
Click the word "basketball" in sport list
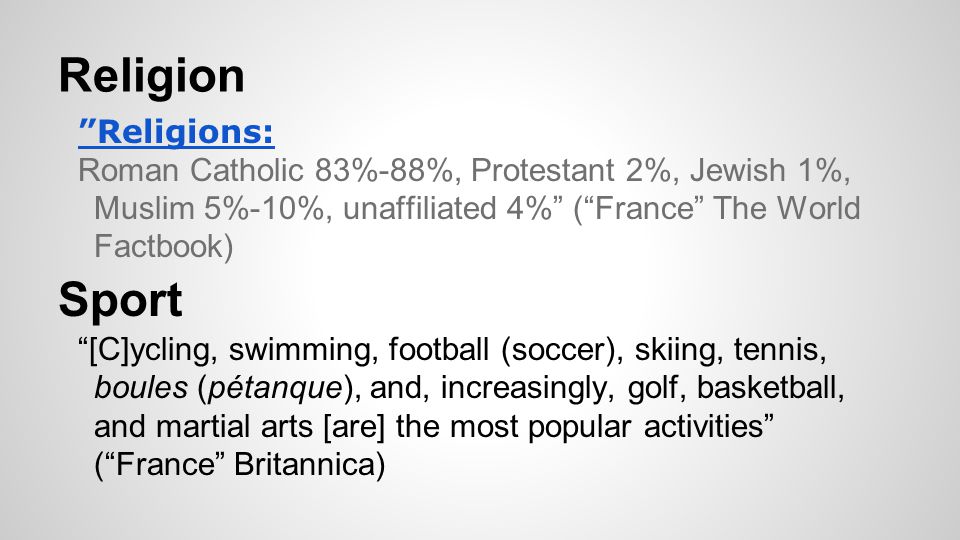pos(770,388)
